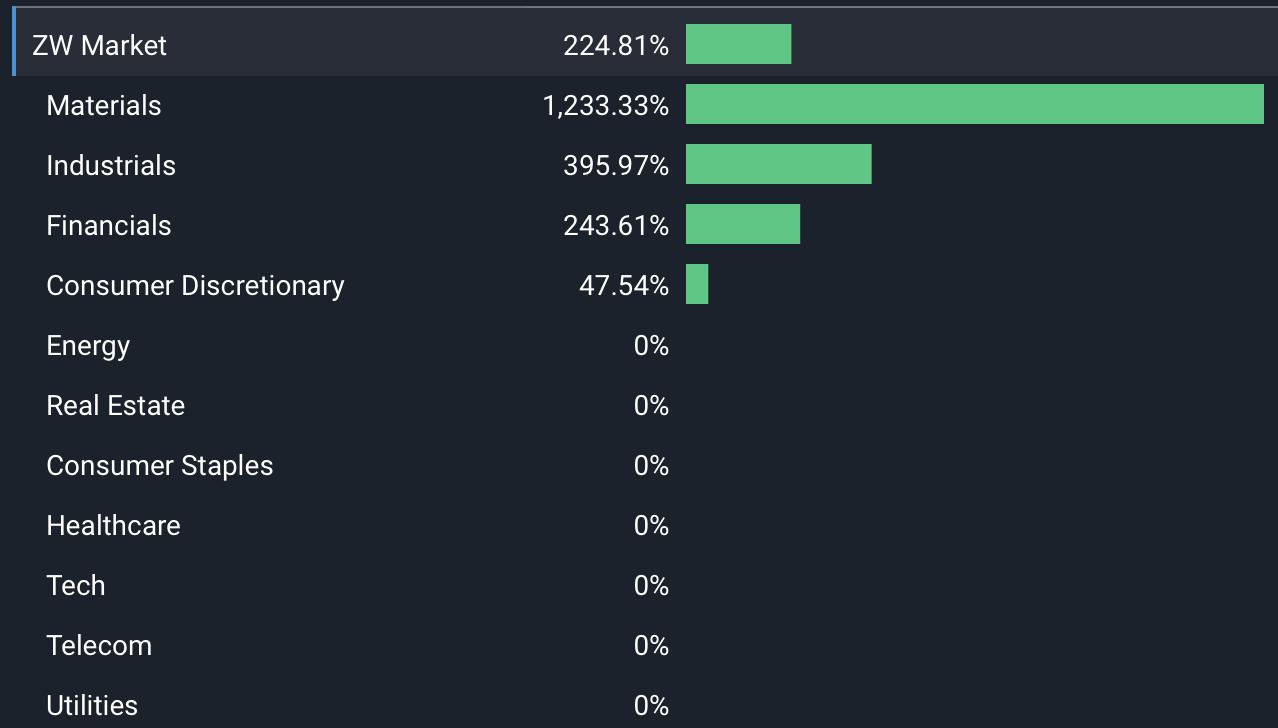The width and height of the screenshot is (1278, 728).
Task: Select the 395.97% percentage value
Action: (615, 165)
